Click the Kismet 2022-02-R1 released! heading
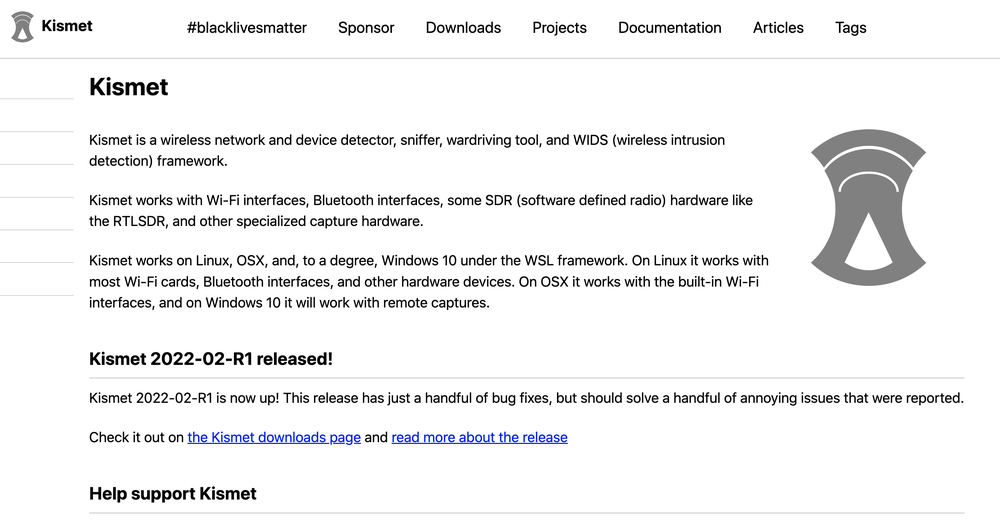The image size is (1000, 525). pyautogui.click(x=210, y=359)
